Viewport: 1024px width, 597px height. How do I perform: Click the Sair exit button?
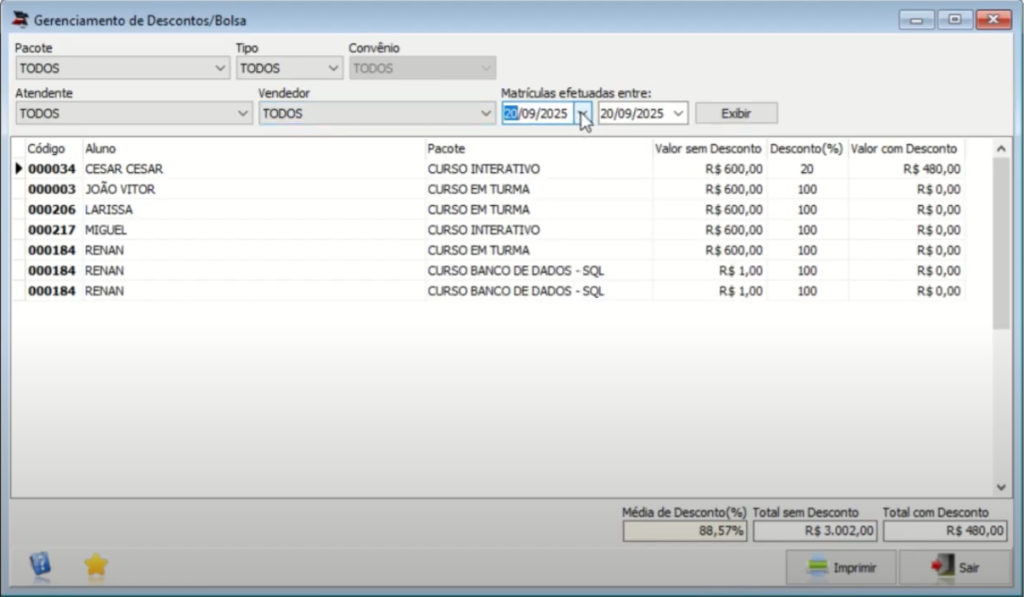(955, 568)
